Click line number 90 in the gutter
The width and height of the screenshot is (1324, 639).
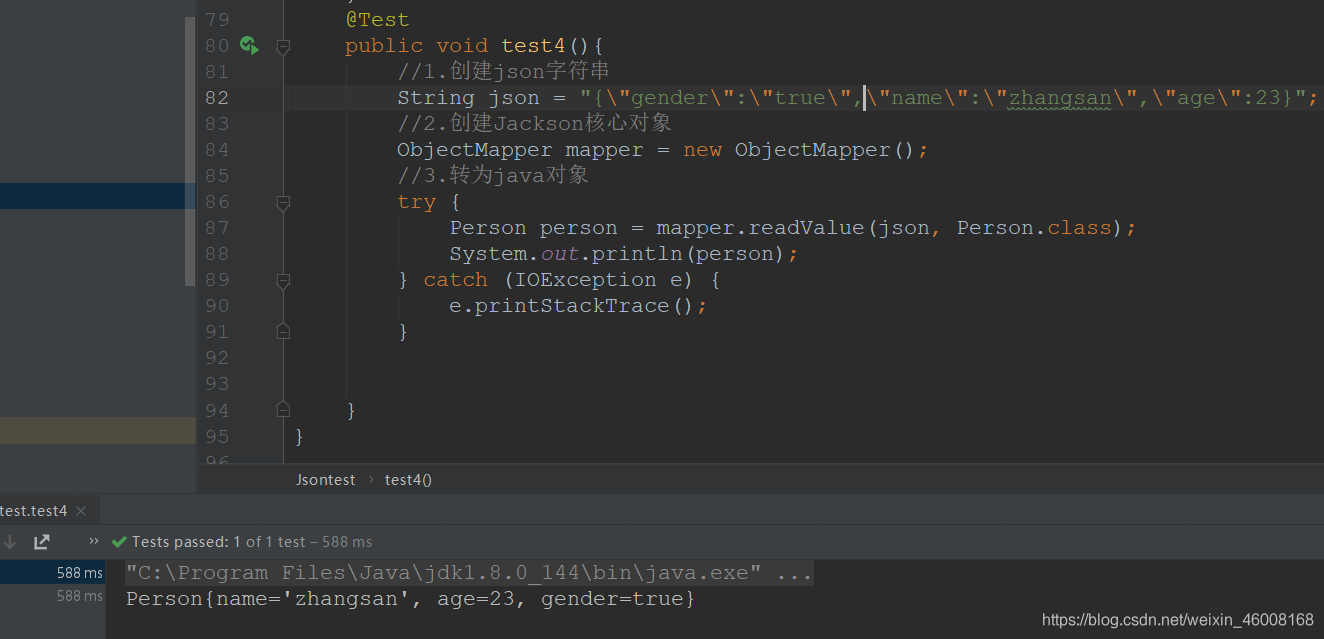click(216, 305)
